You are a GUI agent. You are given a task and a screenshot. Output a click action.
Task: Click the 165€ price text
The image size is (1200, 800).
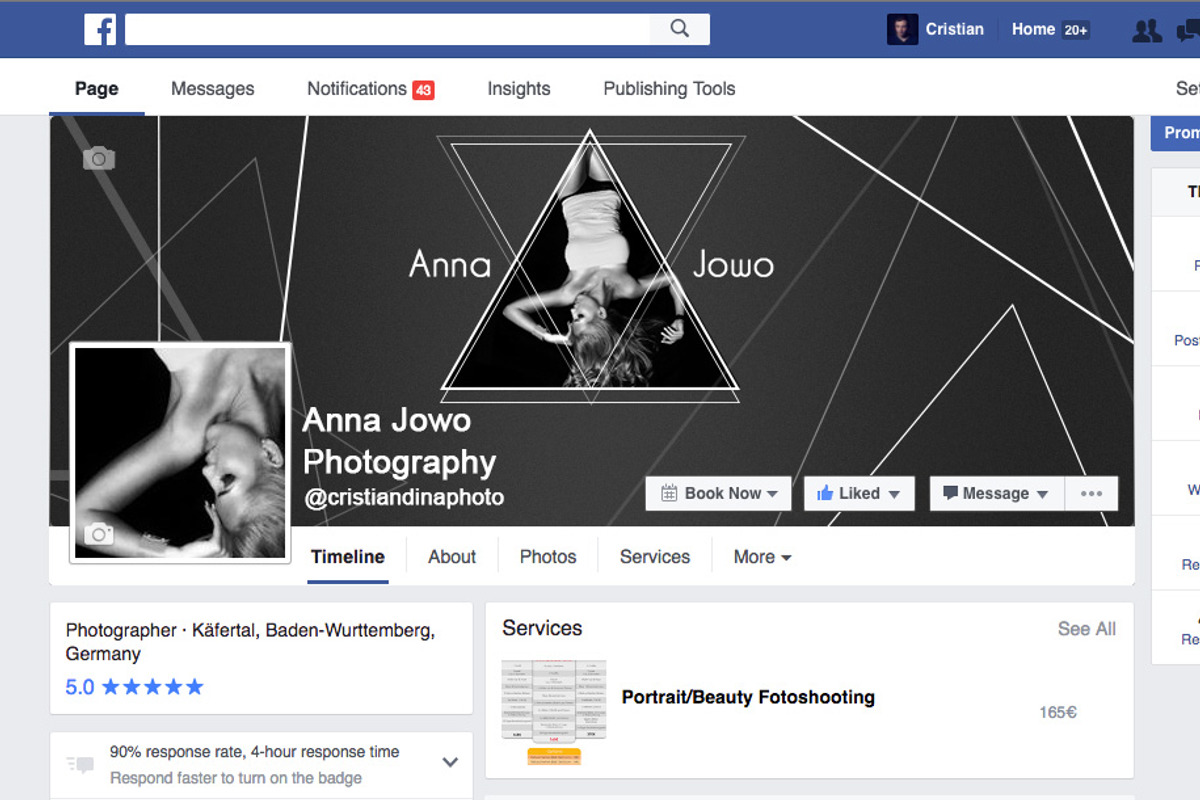click(x=1058, y=713)
